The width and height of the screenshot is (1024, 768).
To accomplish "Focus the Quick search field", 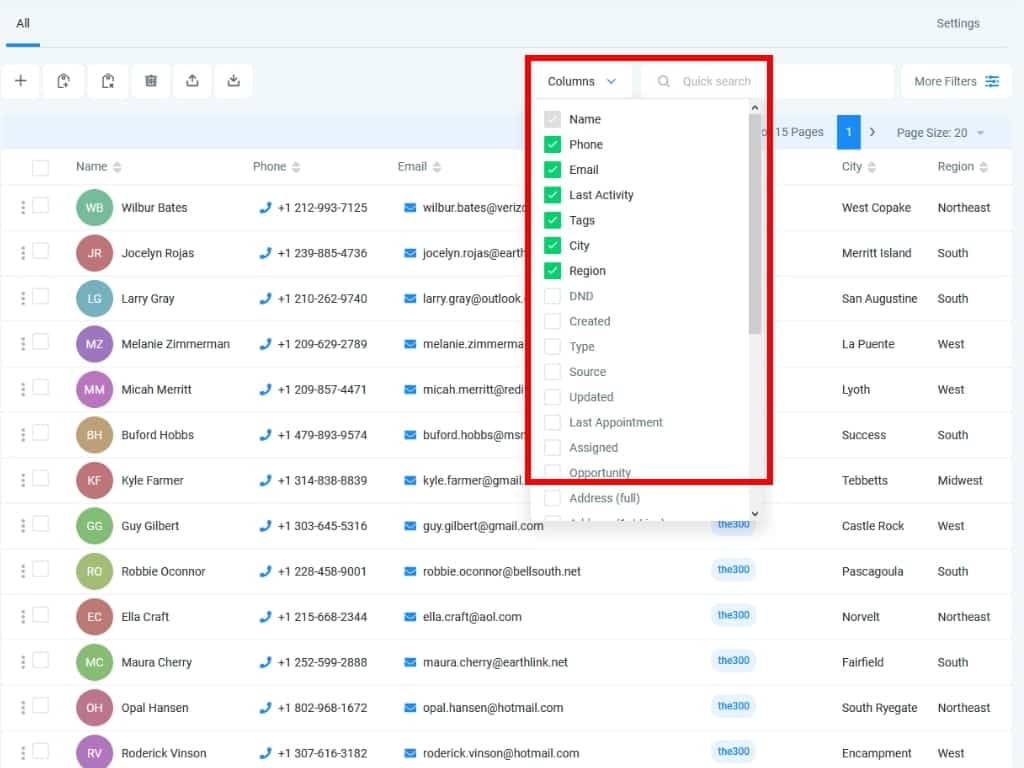I will pyautogui.click(x=716, y=81).
